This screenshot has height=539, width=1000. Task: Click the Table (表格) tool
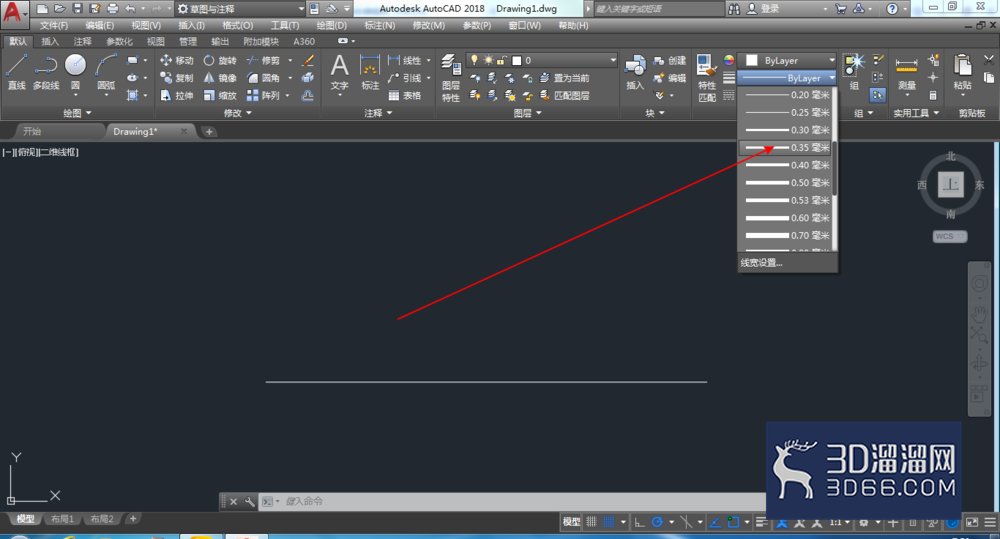coord(405,95)
